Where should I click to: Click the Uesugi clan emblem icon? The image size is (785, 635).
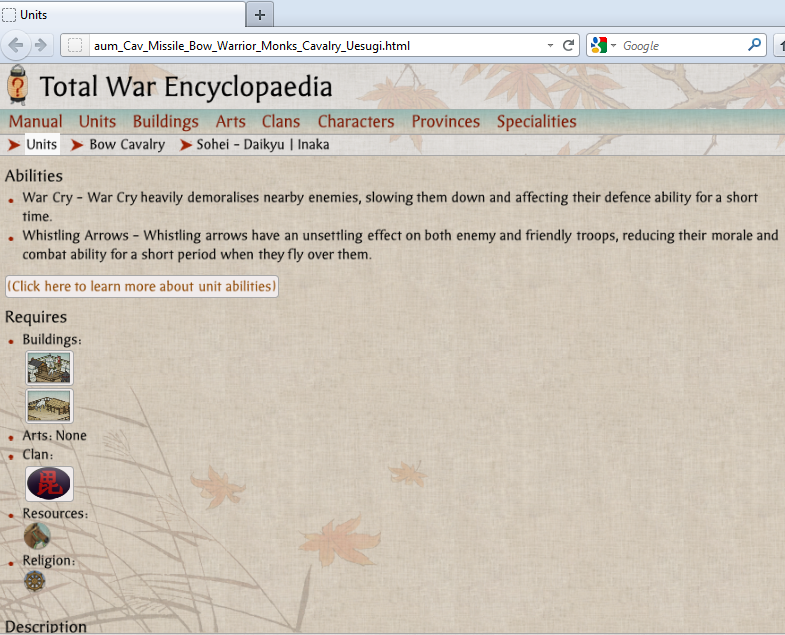click(x=49, y=484)
